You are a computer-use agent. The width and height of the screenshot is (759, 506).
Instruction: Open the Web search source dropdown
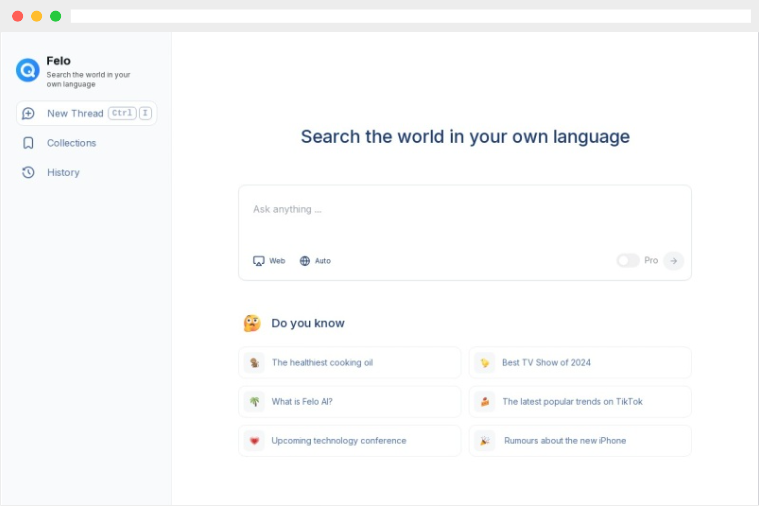click(269, 261)
